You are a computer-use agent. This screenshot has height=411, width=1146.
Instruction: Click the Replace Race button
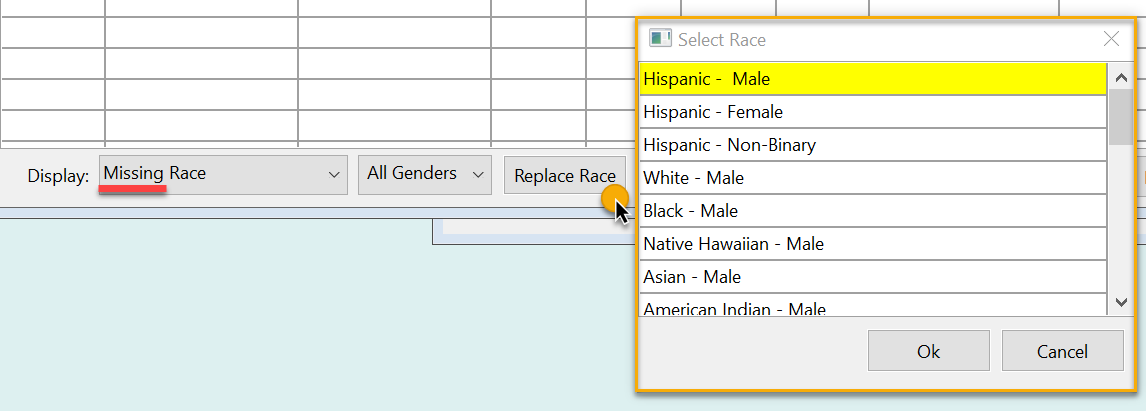565,176
